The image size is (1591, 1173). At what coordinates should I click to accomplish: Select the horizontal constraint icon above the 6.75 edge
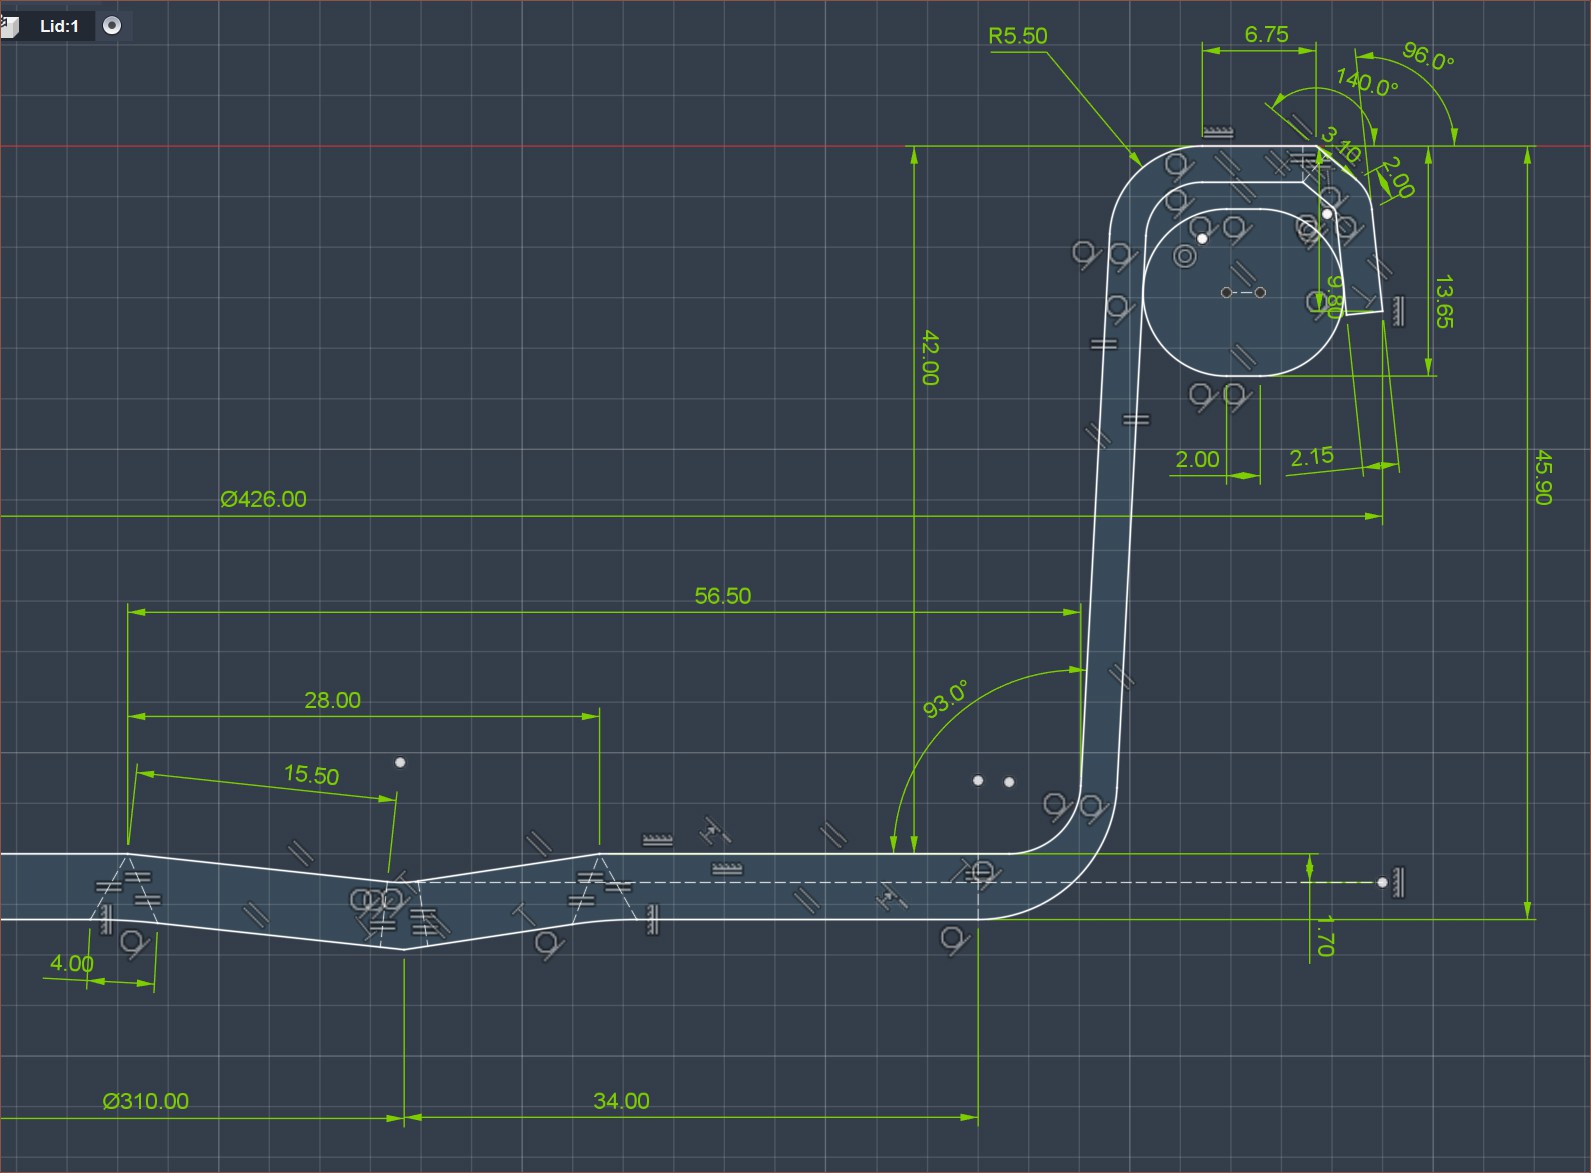[1217, 132]
